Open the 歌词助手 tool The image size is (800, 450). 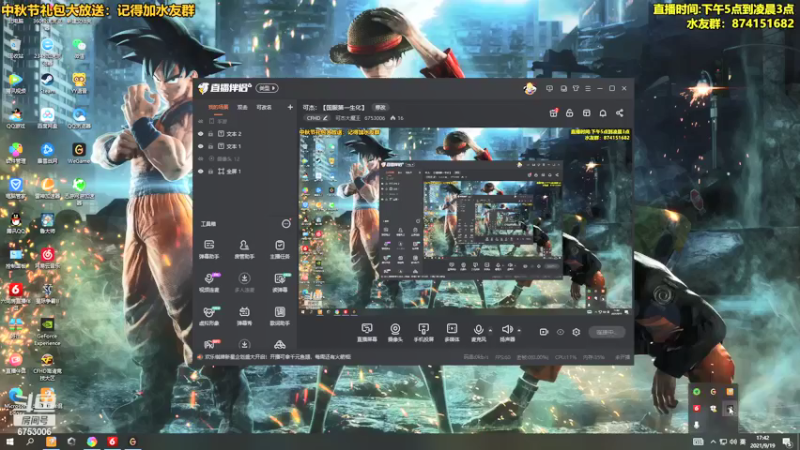pos(280,315)
